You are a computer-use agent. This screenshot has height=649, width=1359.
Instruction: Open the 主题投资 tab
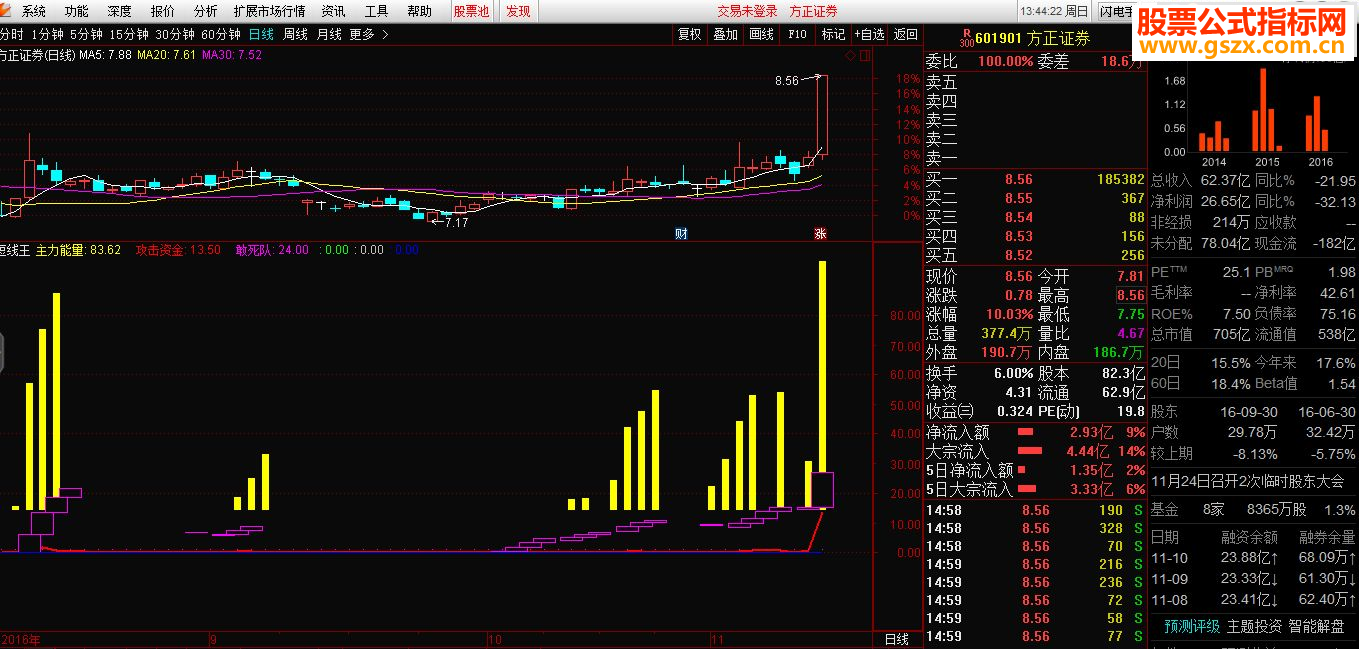pos(1254,626)
